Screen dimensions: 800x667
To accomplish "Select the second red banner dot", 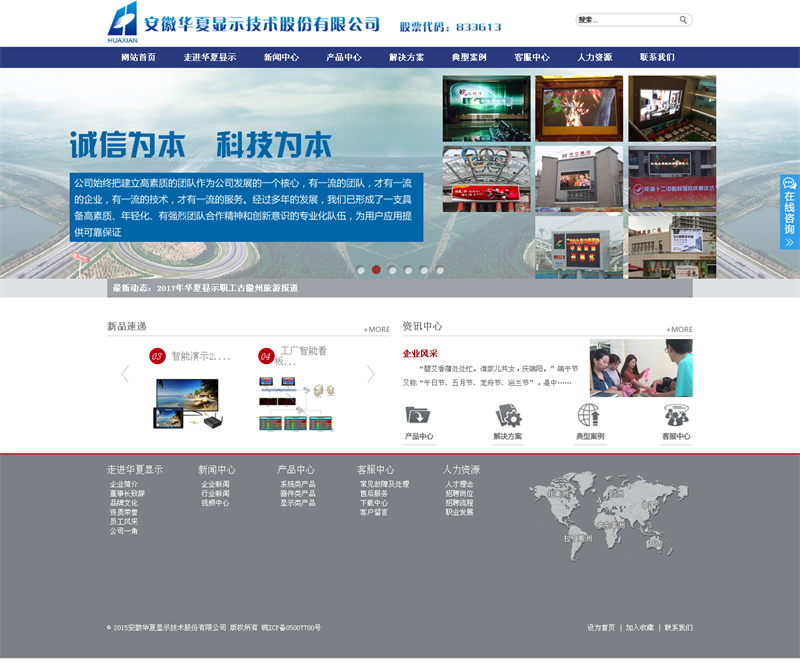I will tap(376, 270).
